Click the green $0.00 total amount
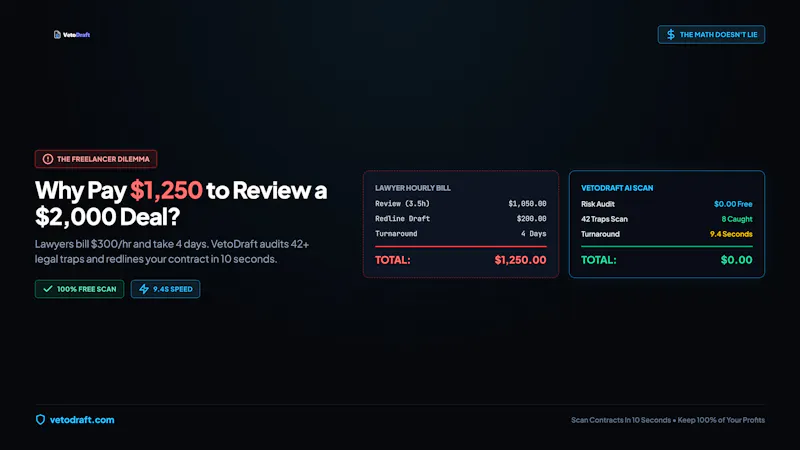 pos(736,260)
